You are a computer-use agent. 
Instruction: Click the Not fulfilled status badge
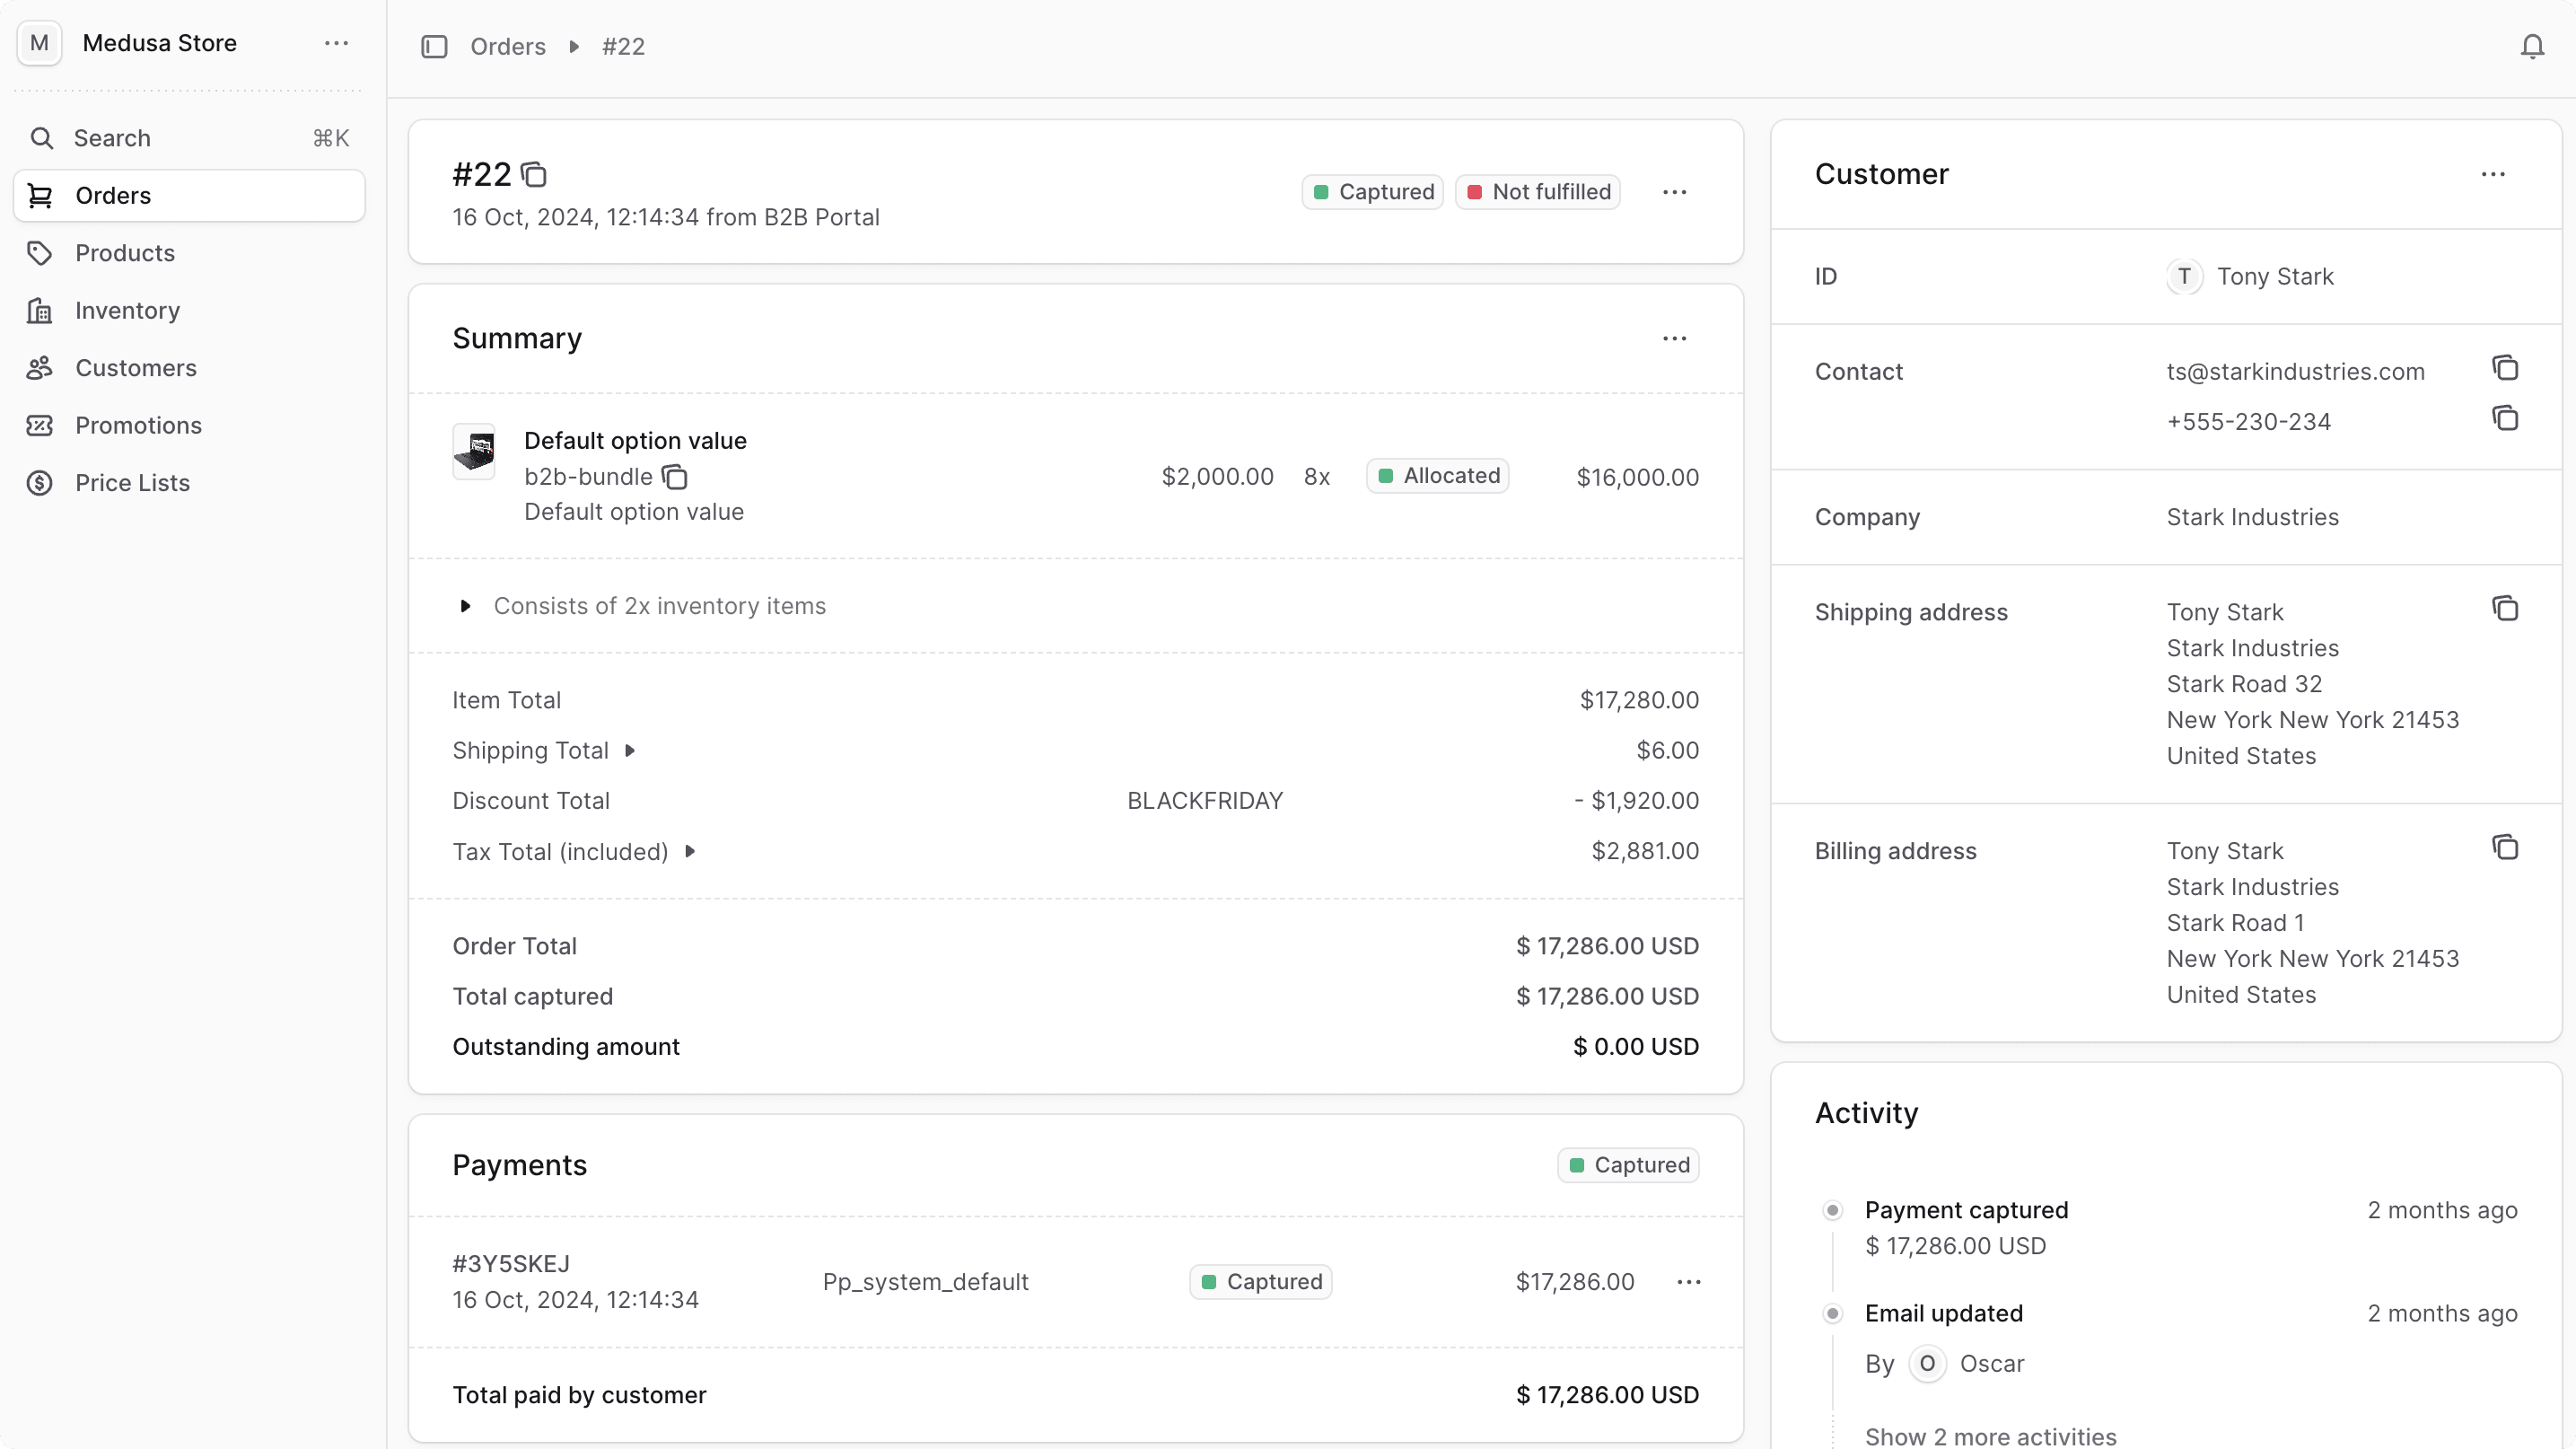1538,192
